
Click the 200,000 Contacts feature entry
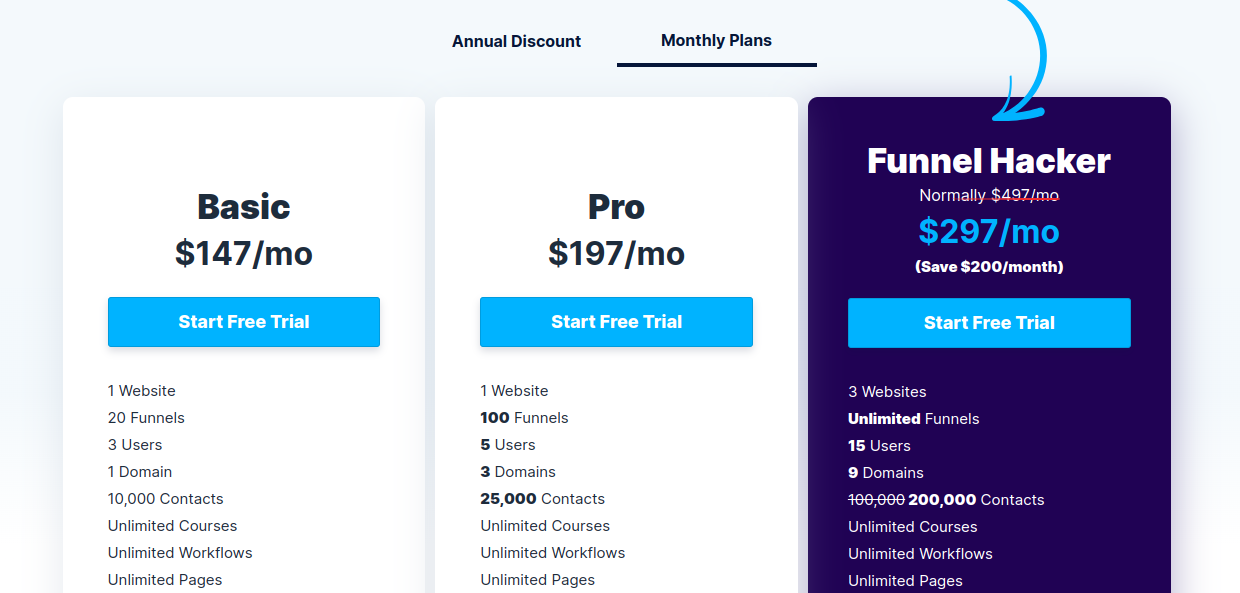click(x=944, y=499)
